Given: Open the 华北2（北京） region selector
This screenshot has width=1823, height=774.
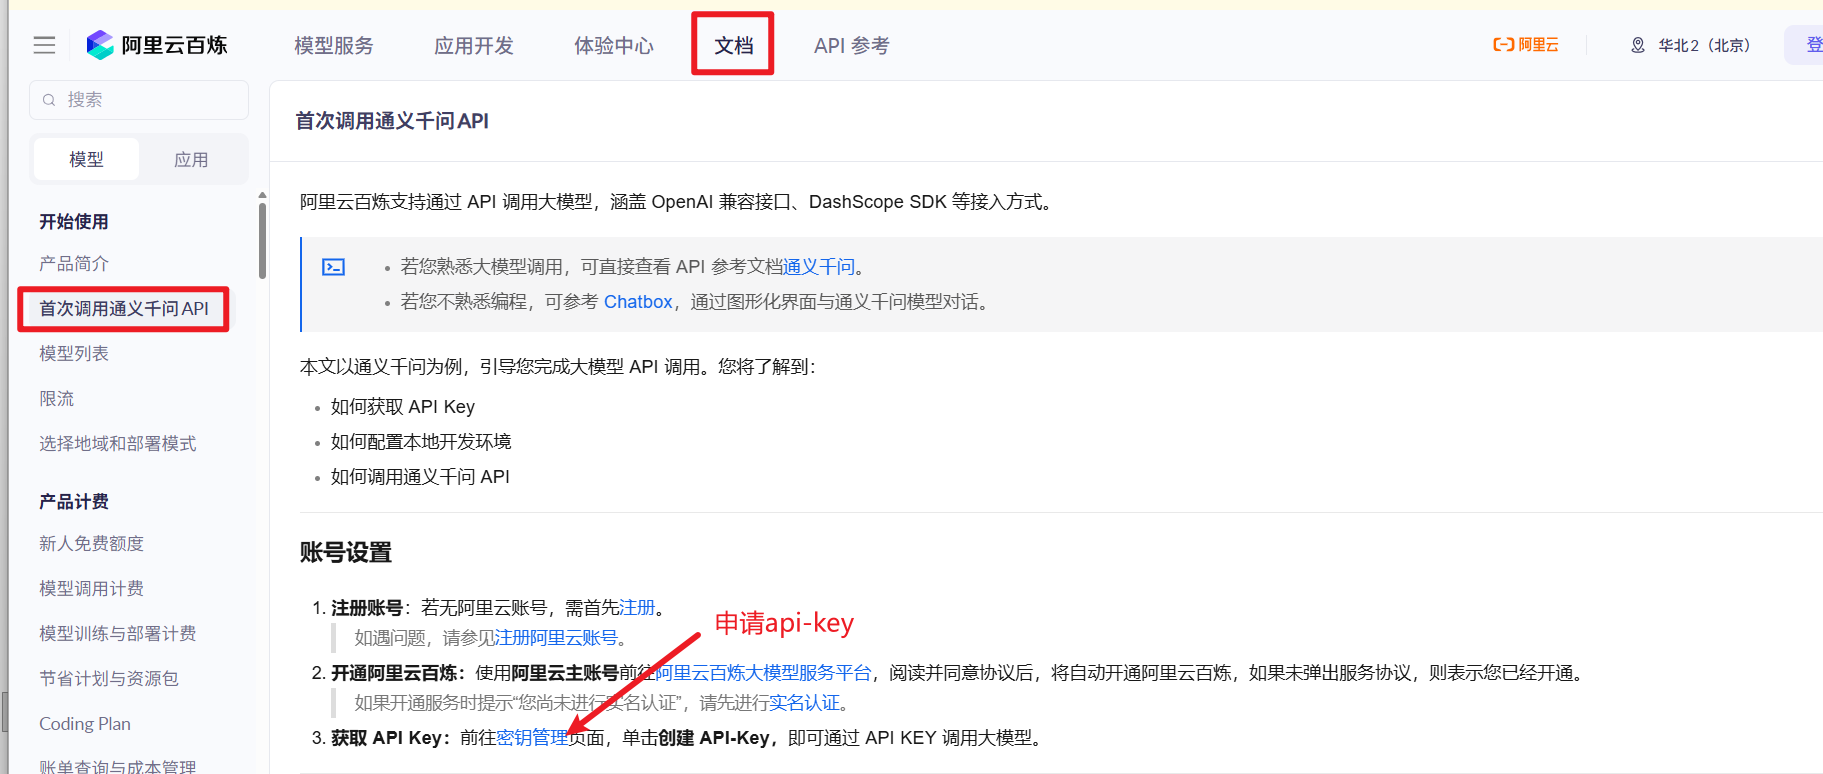Looking at the screenshot, I should [1691, 45].
